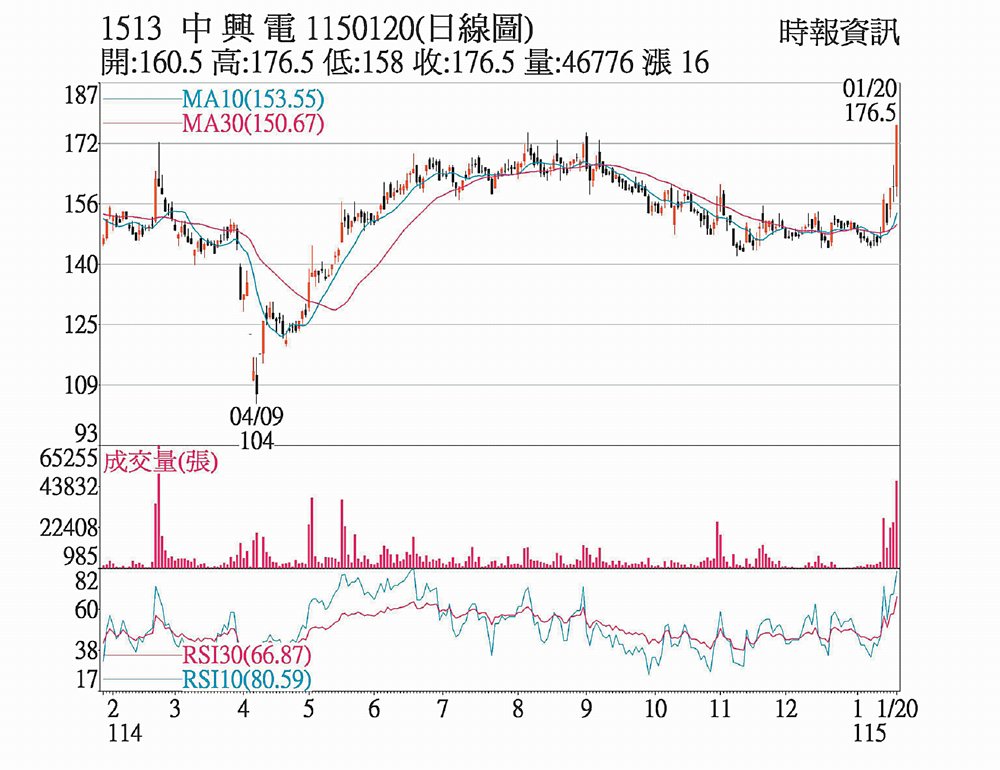Select the 04/09 104 low price annotation
This screenshot has height=770, width=1000.
click(252, 426)
